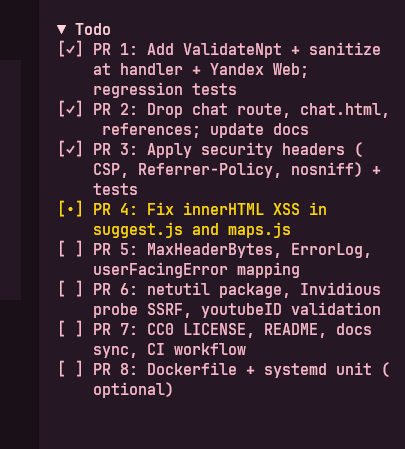Select the PR 2 Drop chat route text
Image resolution: width=405 pixels, height=449 pixels.
[241, 120]
